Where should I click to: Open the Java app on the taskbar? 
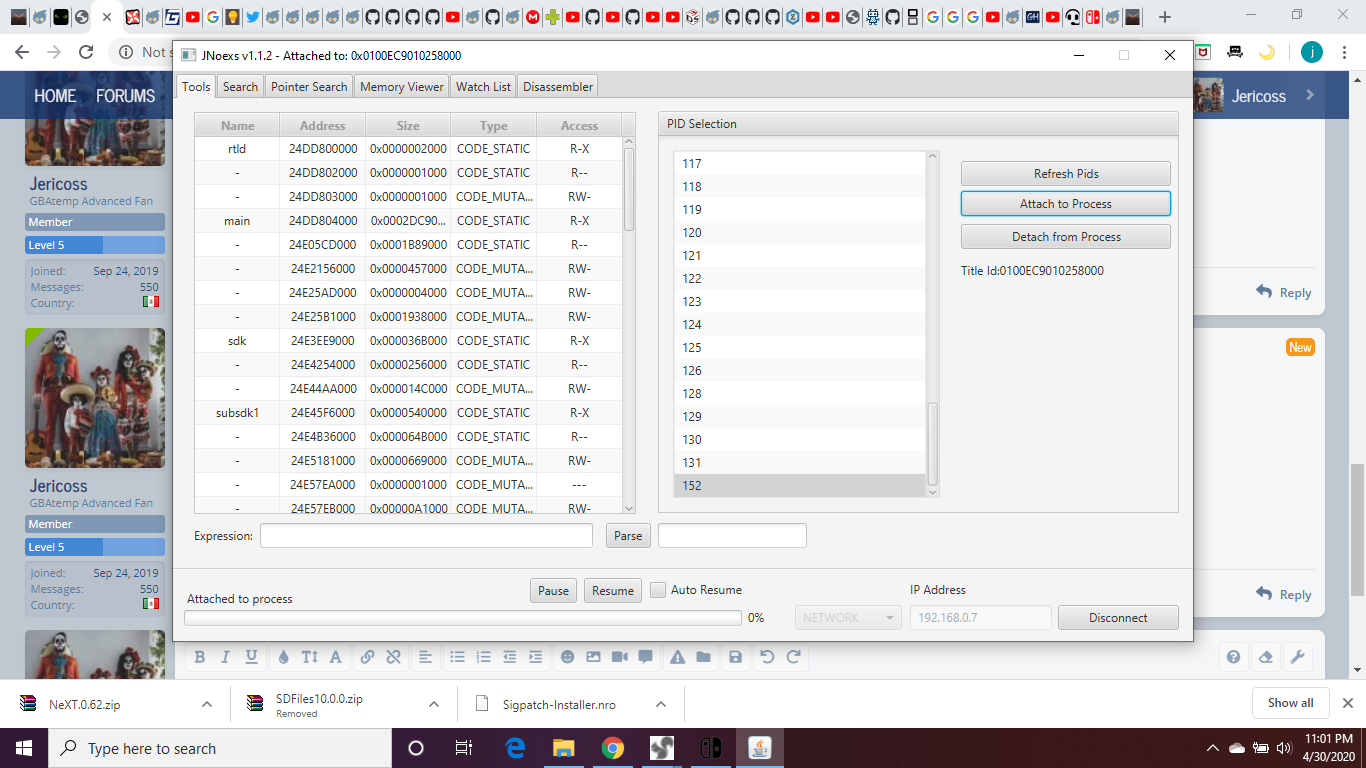click(x=761, y=748)
